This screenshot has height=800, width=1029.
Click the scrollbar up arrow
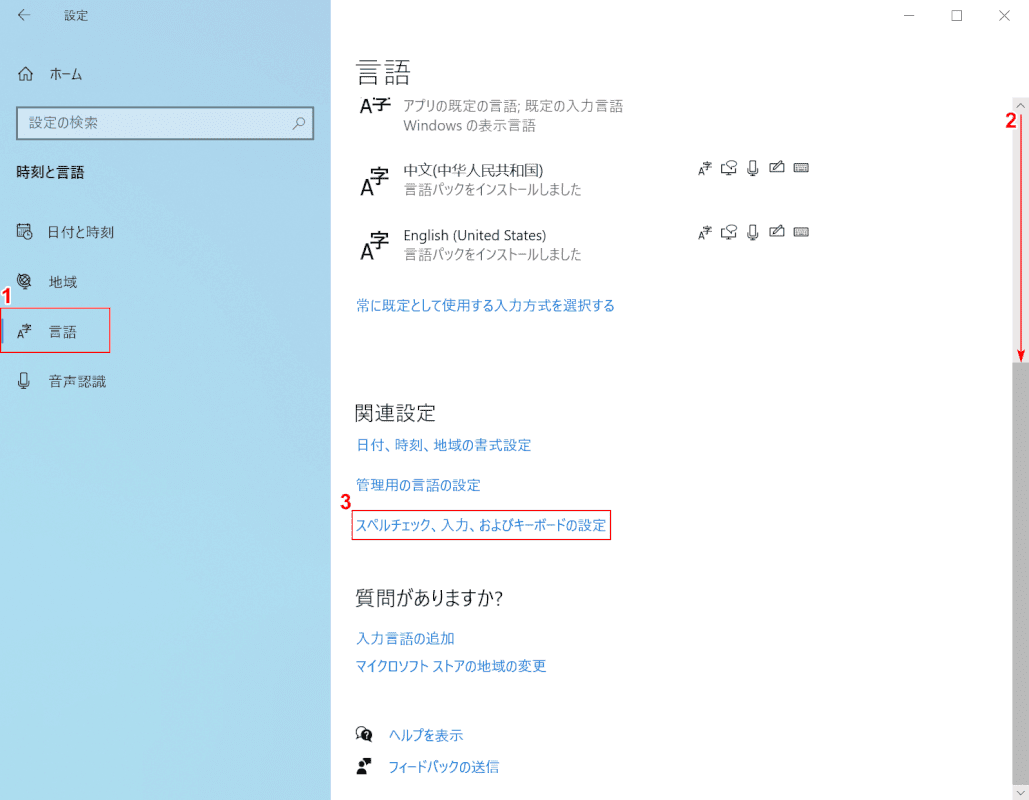1020,105
